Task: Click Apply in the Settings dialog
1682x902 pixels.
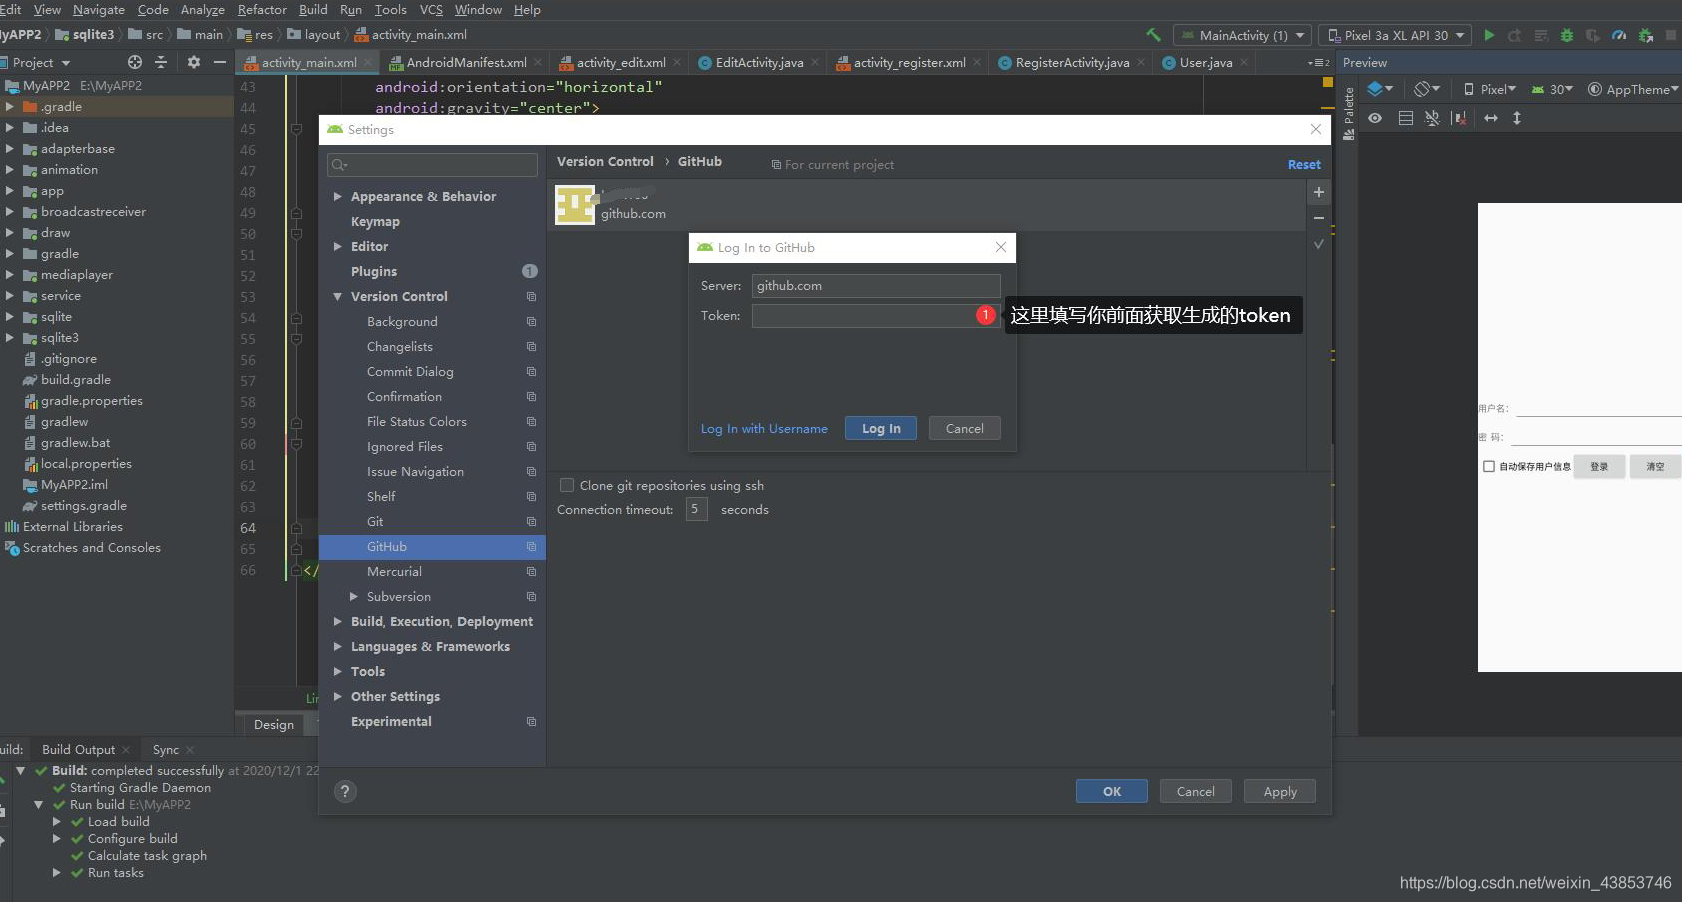Action: [x=1280, y=791]
